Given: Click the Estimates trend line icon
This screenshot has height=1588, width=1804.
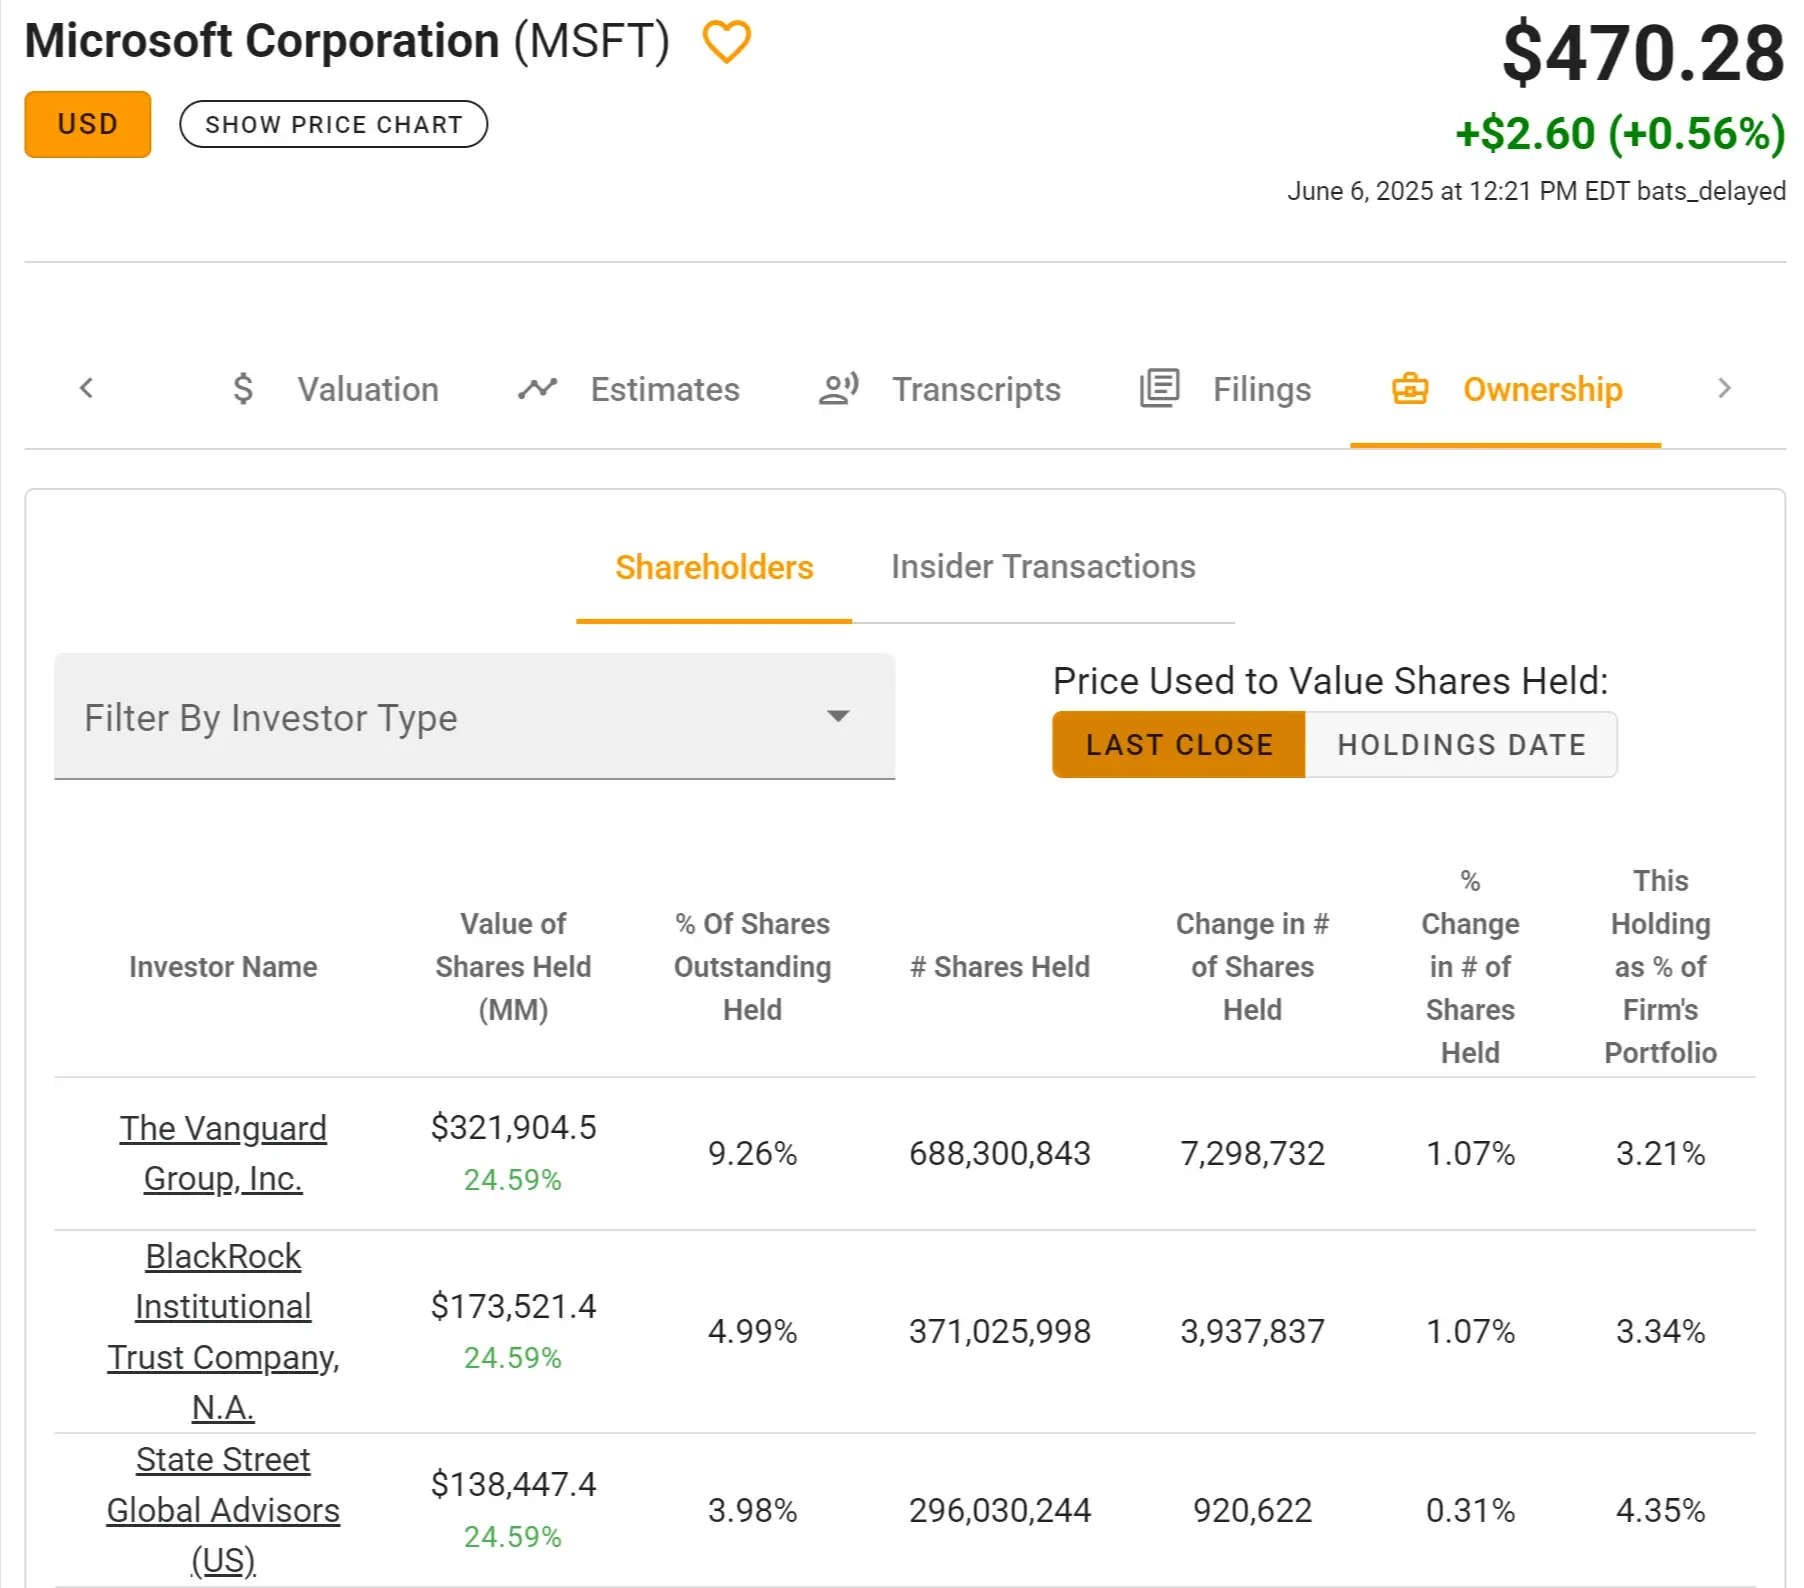Looking at the screenshot, I should tap(537, 388).
